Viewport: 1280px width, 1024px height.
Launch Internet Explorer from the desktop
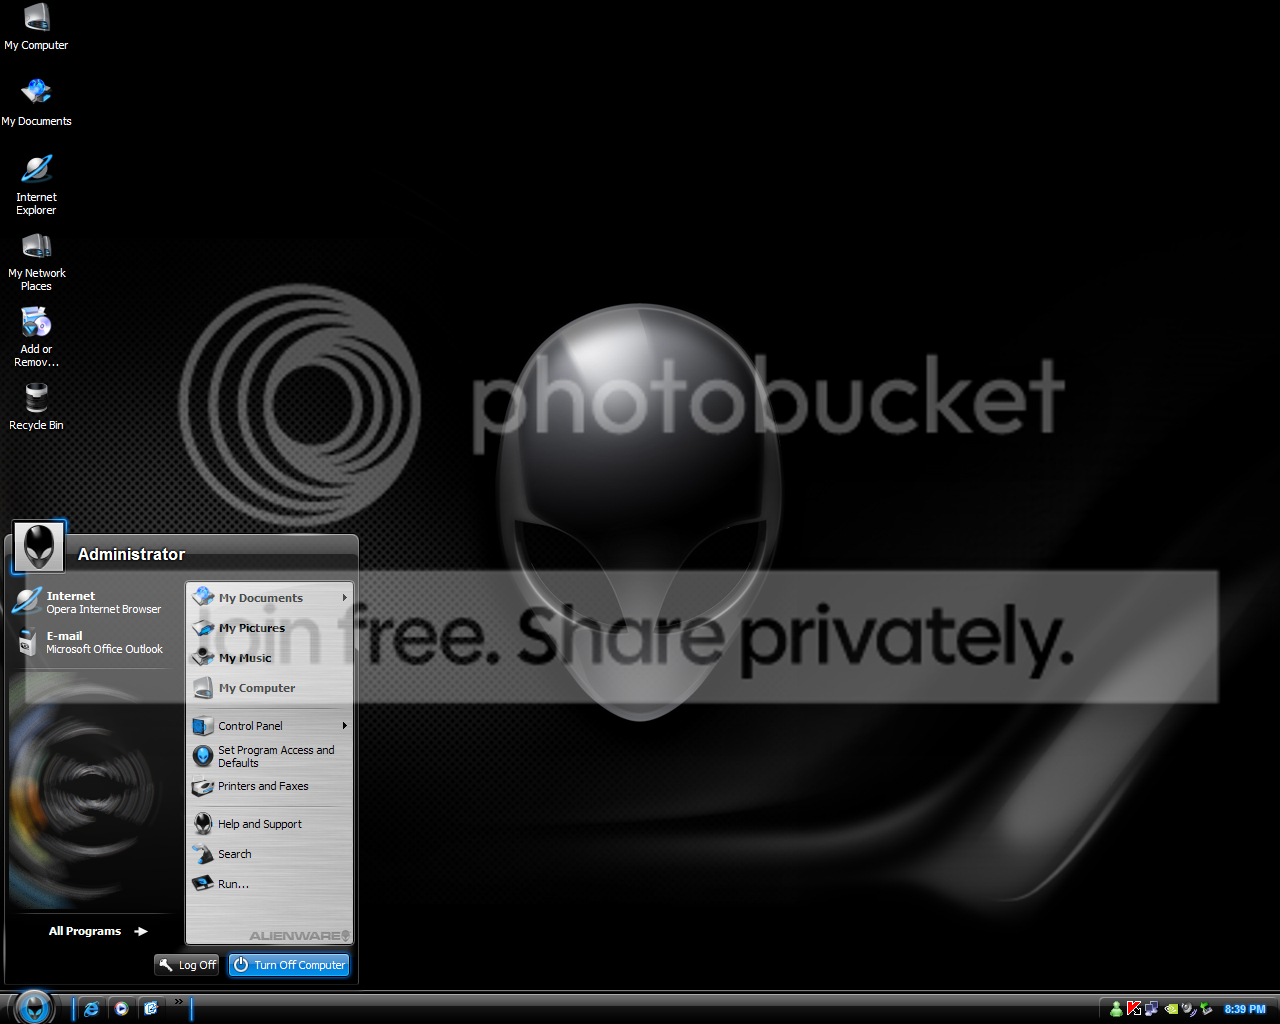point(36,185)
